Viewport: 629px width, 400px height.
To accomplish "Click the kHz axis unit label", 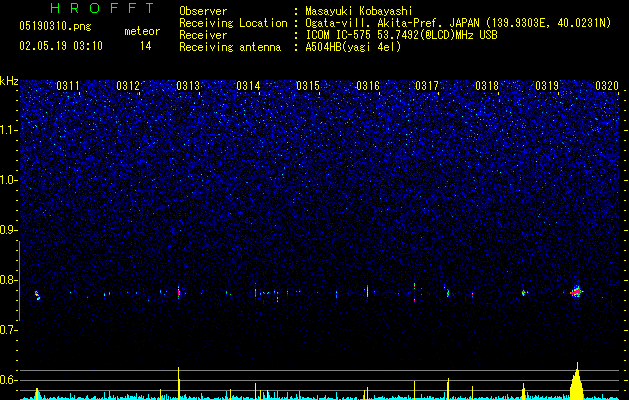I will click(x=9, y=81).
